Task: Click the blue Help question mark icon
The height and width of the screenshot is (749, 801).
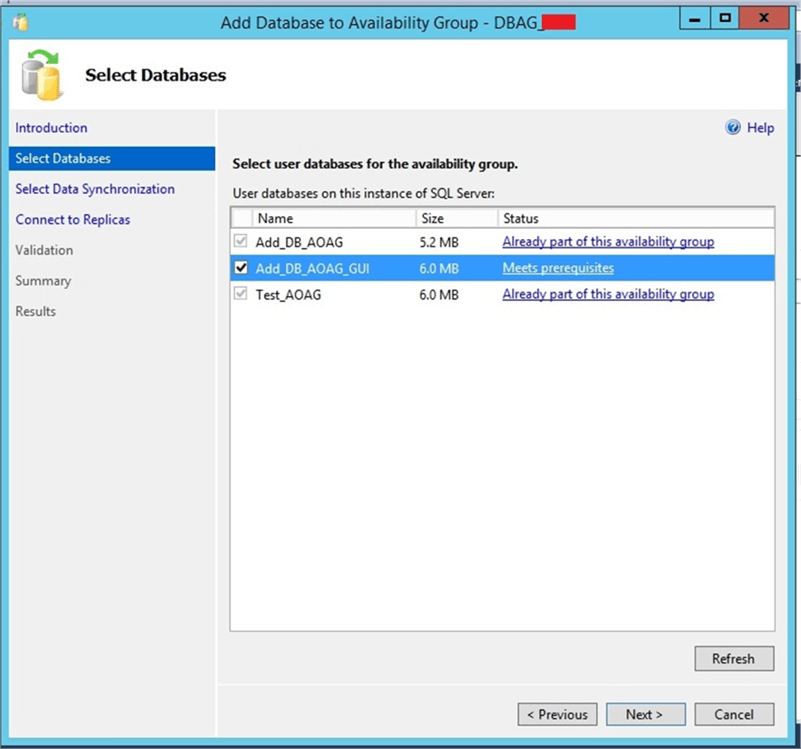Action: (x=733, y=128)
